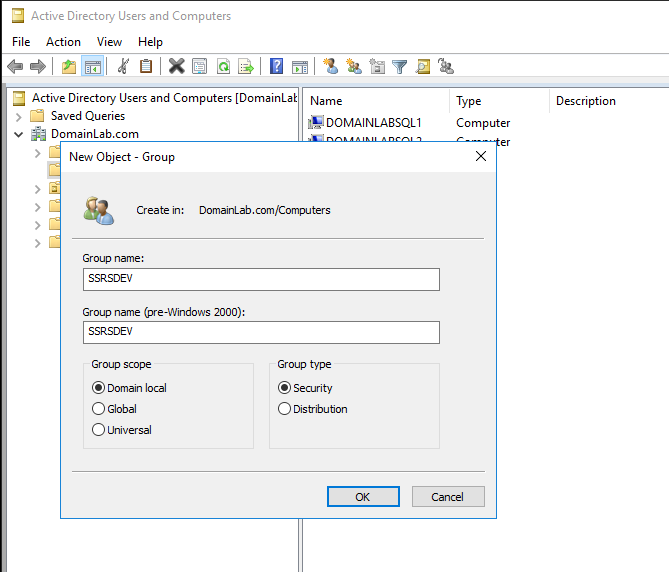Screen dimensions: 669x572
Task: Sort by the Name column header
Action: pyautogui.click(x=376, y=101)
